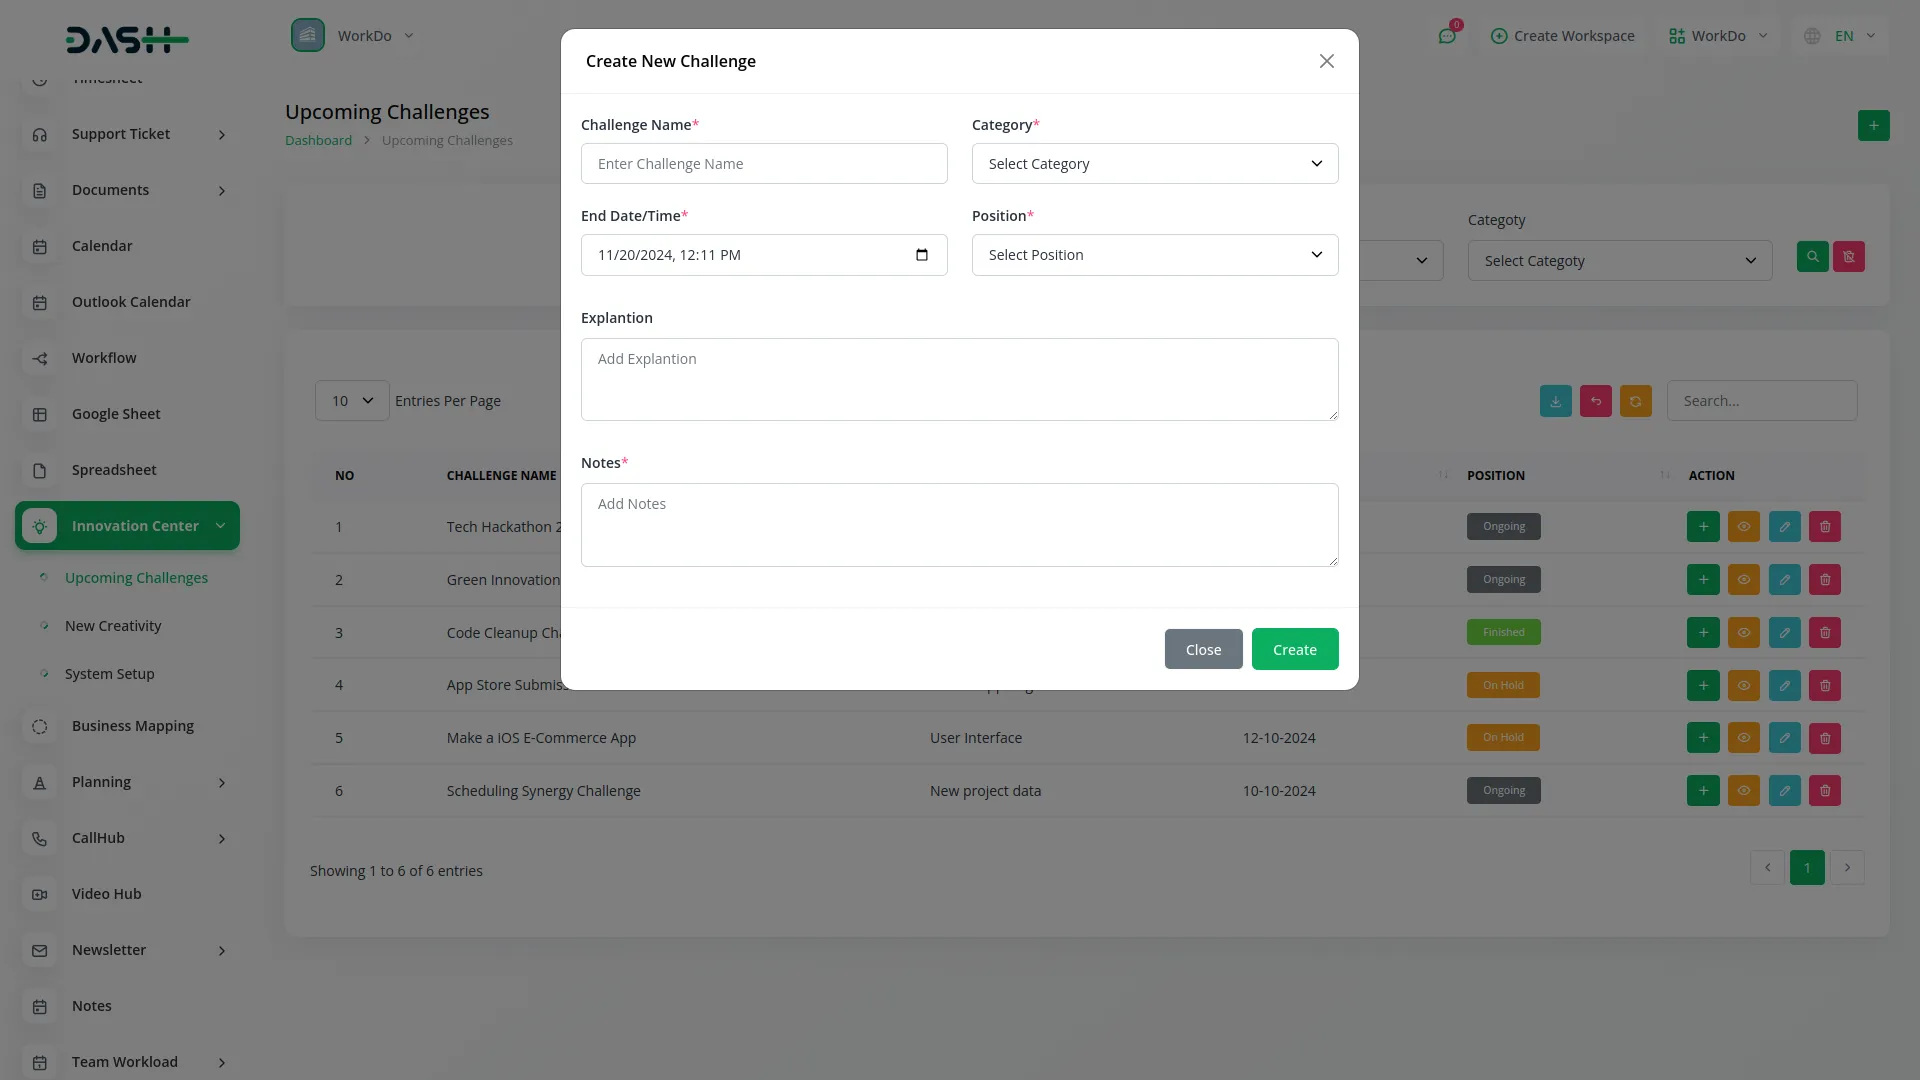The height and width of the screenshot is (1080, 1920).
Task: Click the red clear filter trash icon
Action: [1848, 257]
